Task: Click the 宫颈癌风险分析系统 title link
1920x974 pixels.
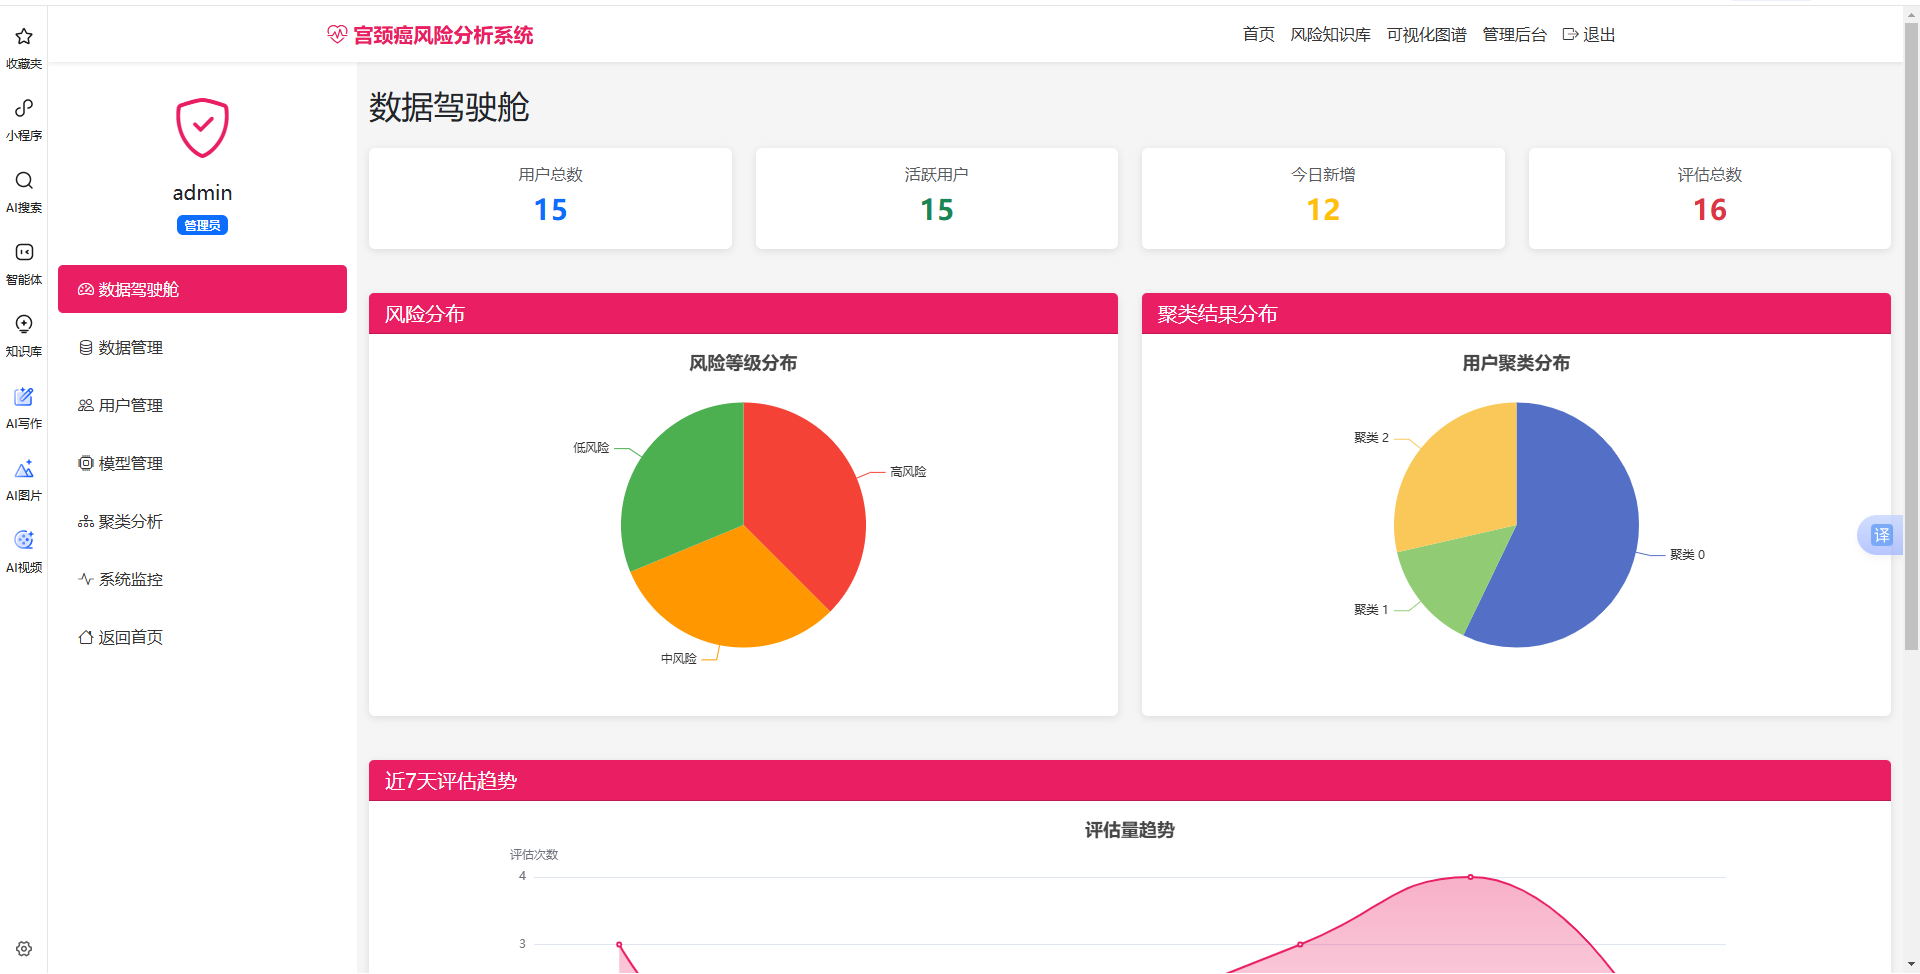Action: coord(443,35)
